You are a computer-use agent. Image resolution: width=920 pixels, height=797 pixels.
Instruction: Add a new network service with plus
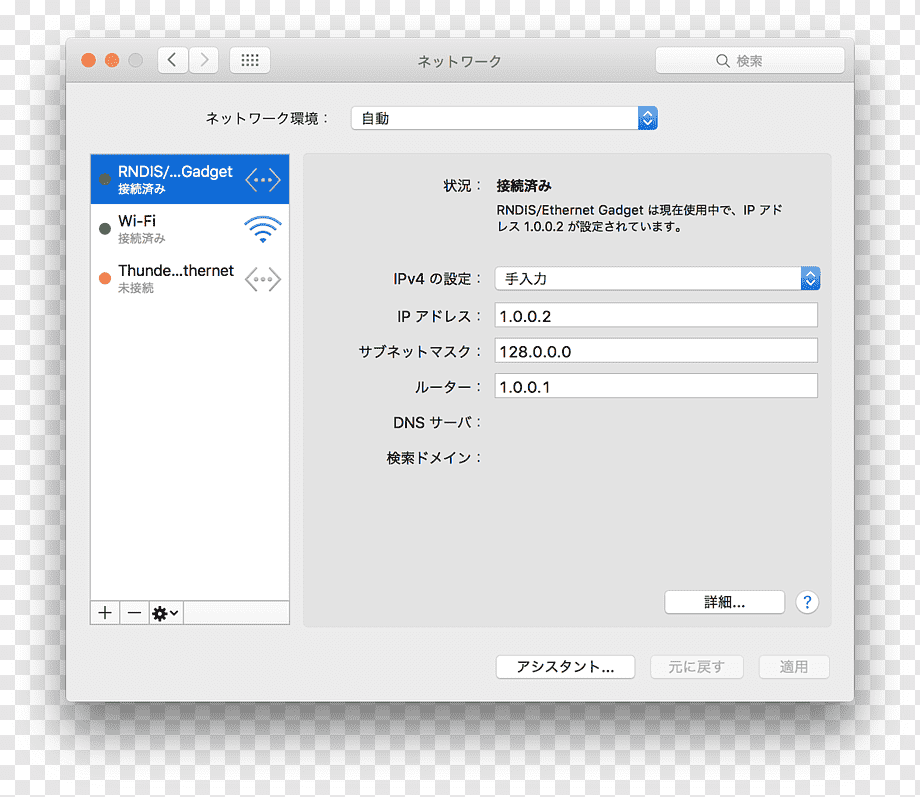[x=105, y=613]
